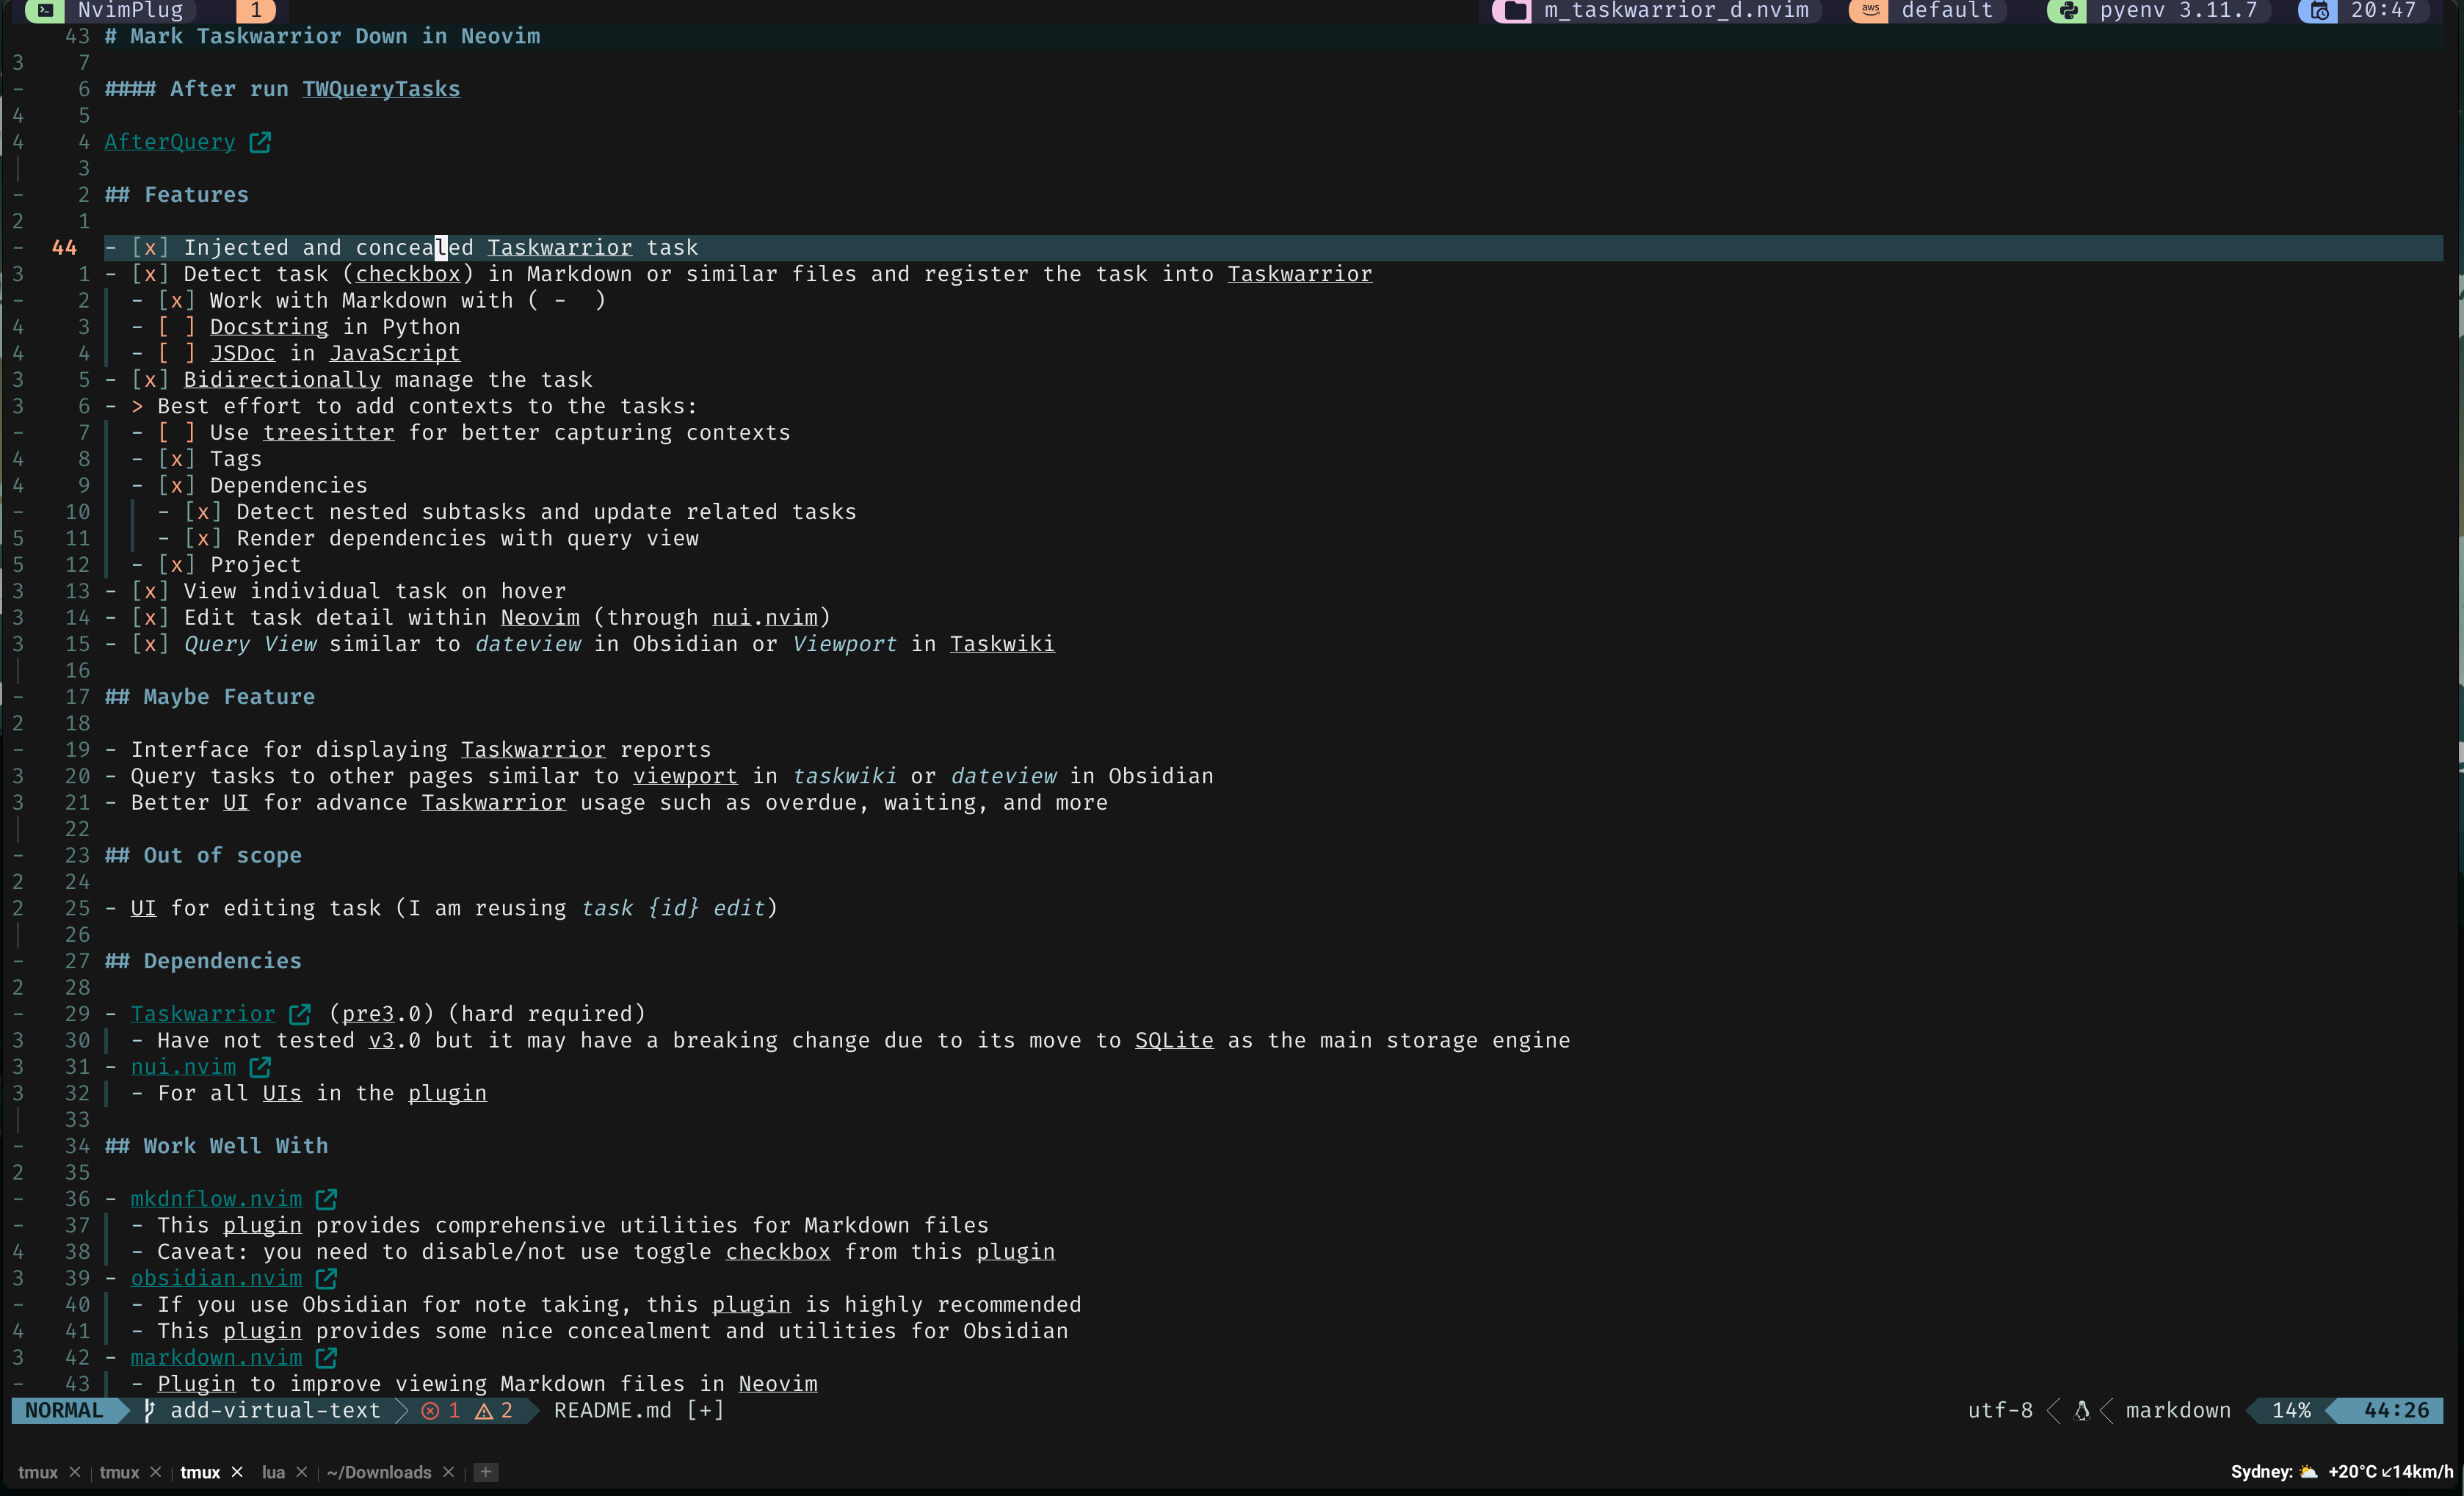Add a new terminal tab with plus
The width and height of the screenshot is (2464, 1496).
486,1472
